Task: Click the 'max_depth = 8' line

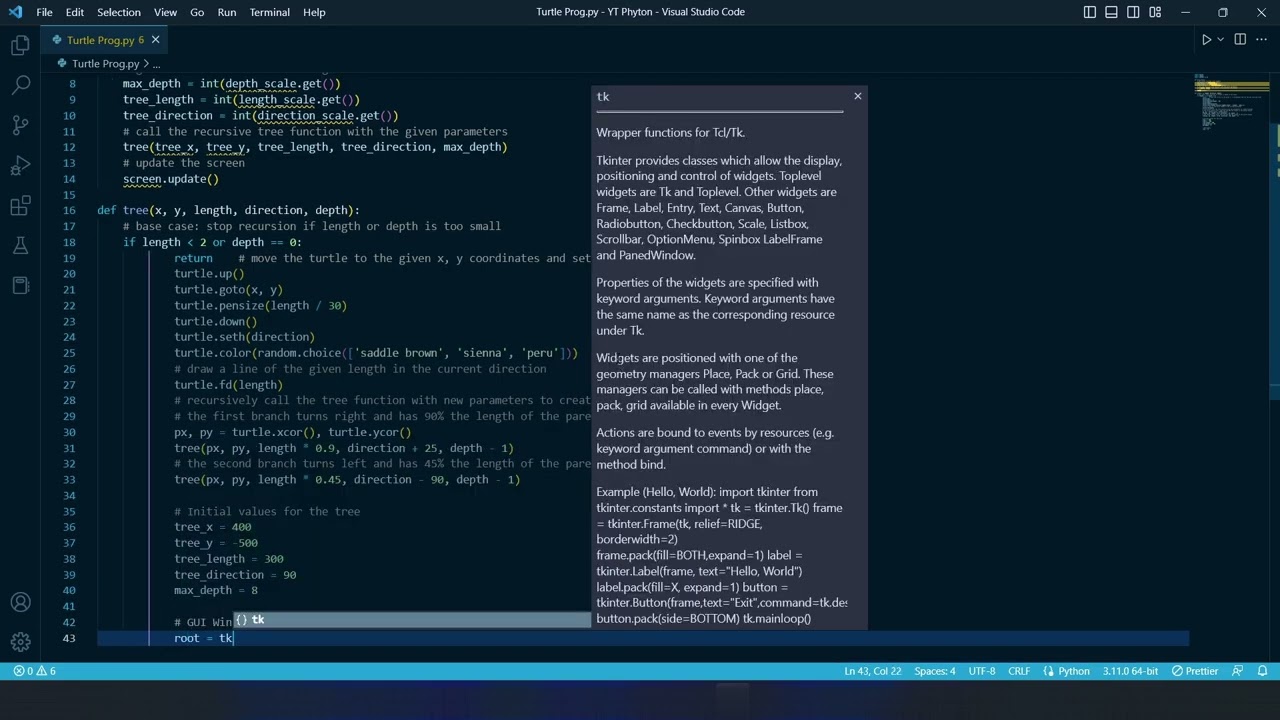Action: pos(216,590)
